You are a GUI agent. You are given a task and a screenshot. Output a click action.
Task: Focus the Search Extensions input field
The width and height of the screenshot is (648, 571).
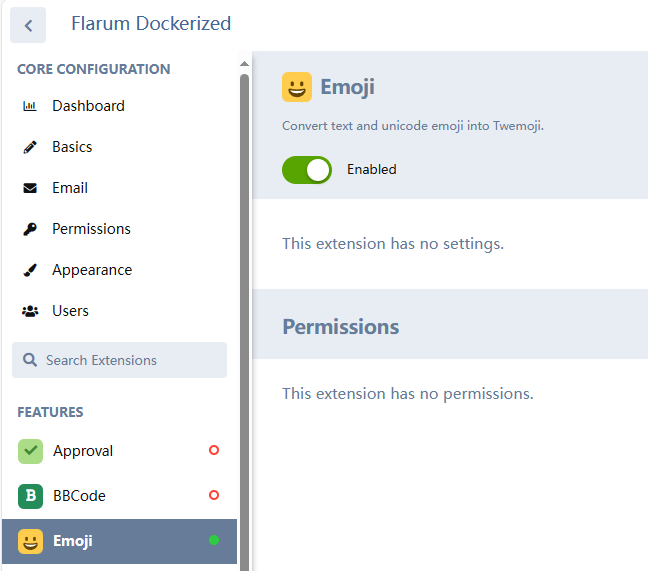click(x=119, y=360)
